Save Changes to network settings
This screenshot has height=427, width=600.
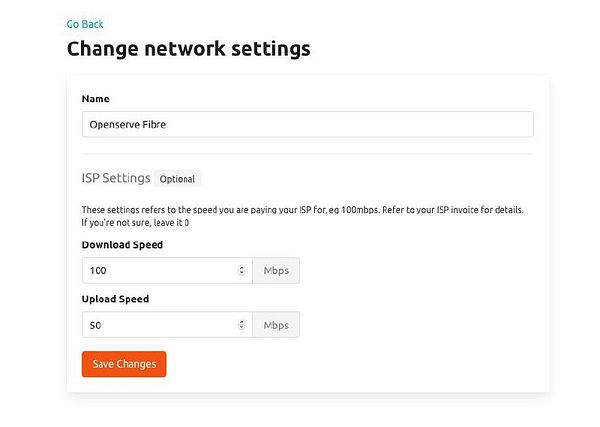pos(124,364)
